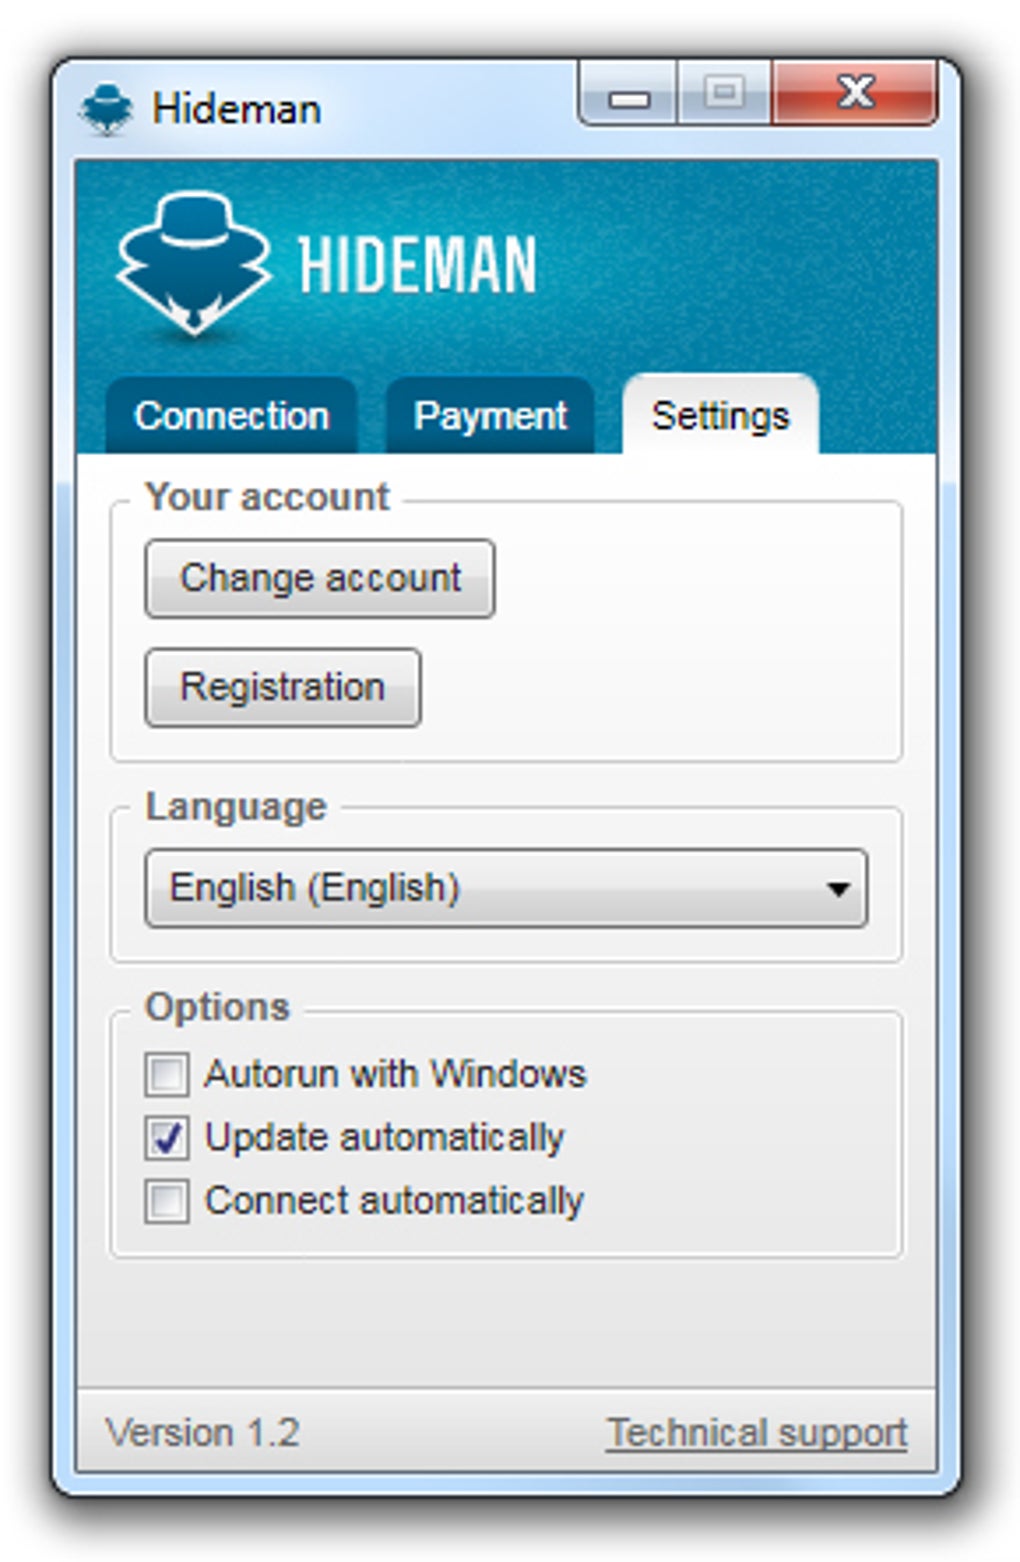Click the disabled maximize window button
The height and width of the screenshot is (1562, 1020).
[724, 93]
